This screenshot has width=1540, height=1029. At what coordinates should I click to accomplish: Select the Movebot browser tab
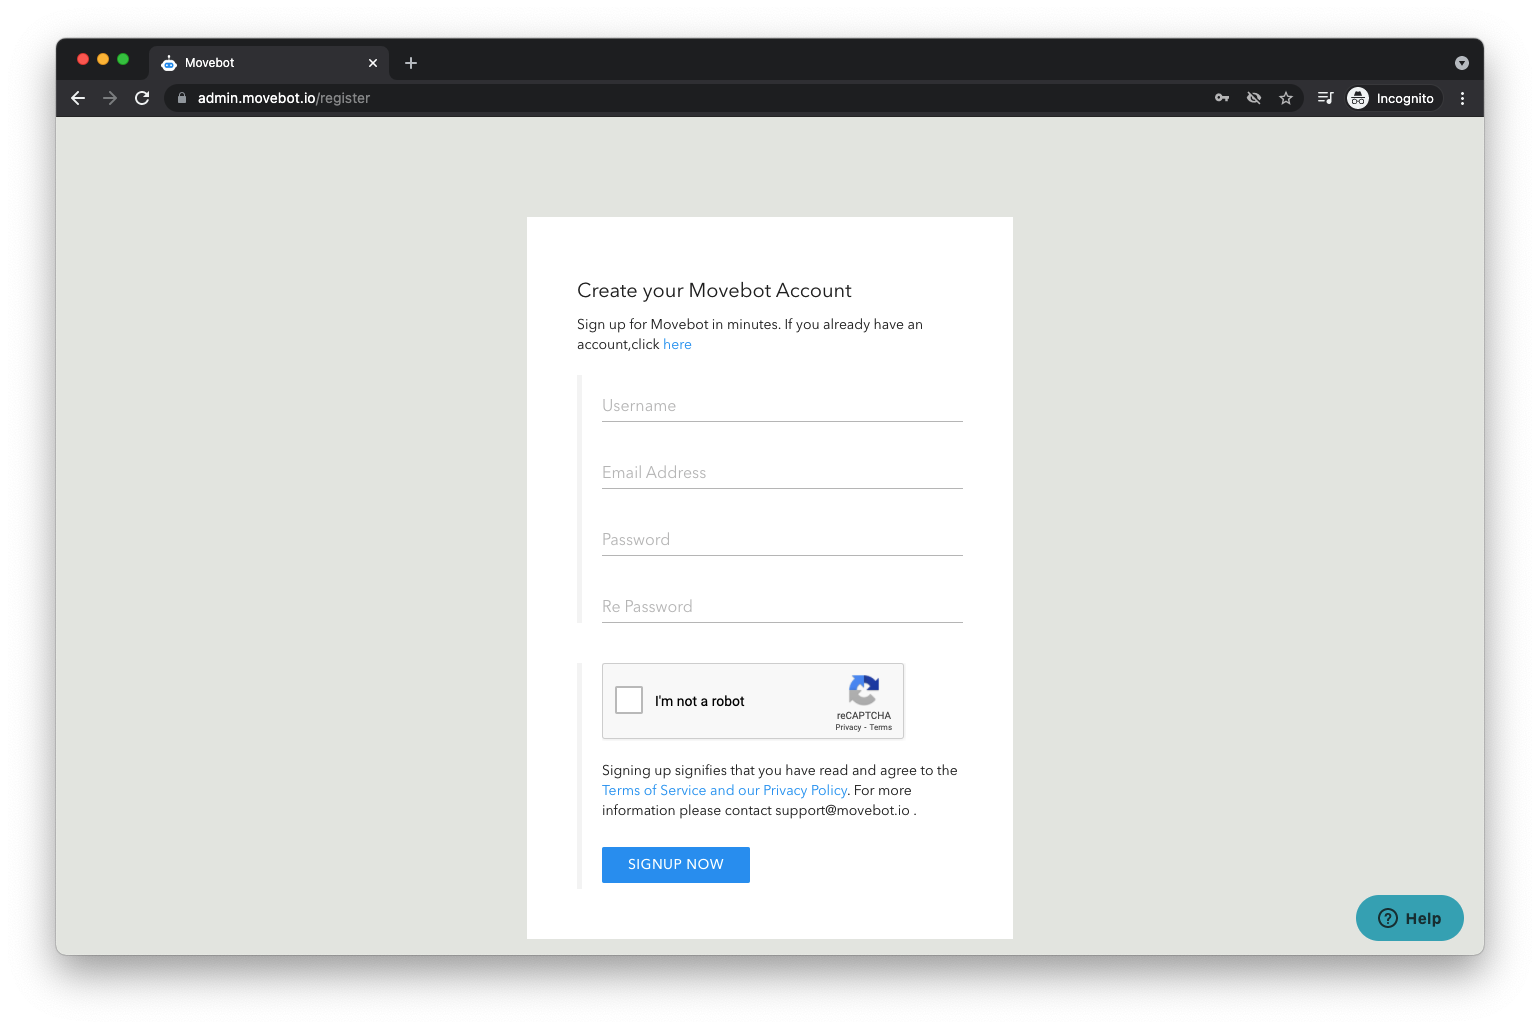click(269, 63)
